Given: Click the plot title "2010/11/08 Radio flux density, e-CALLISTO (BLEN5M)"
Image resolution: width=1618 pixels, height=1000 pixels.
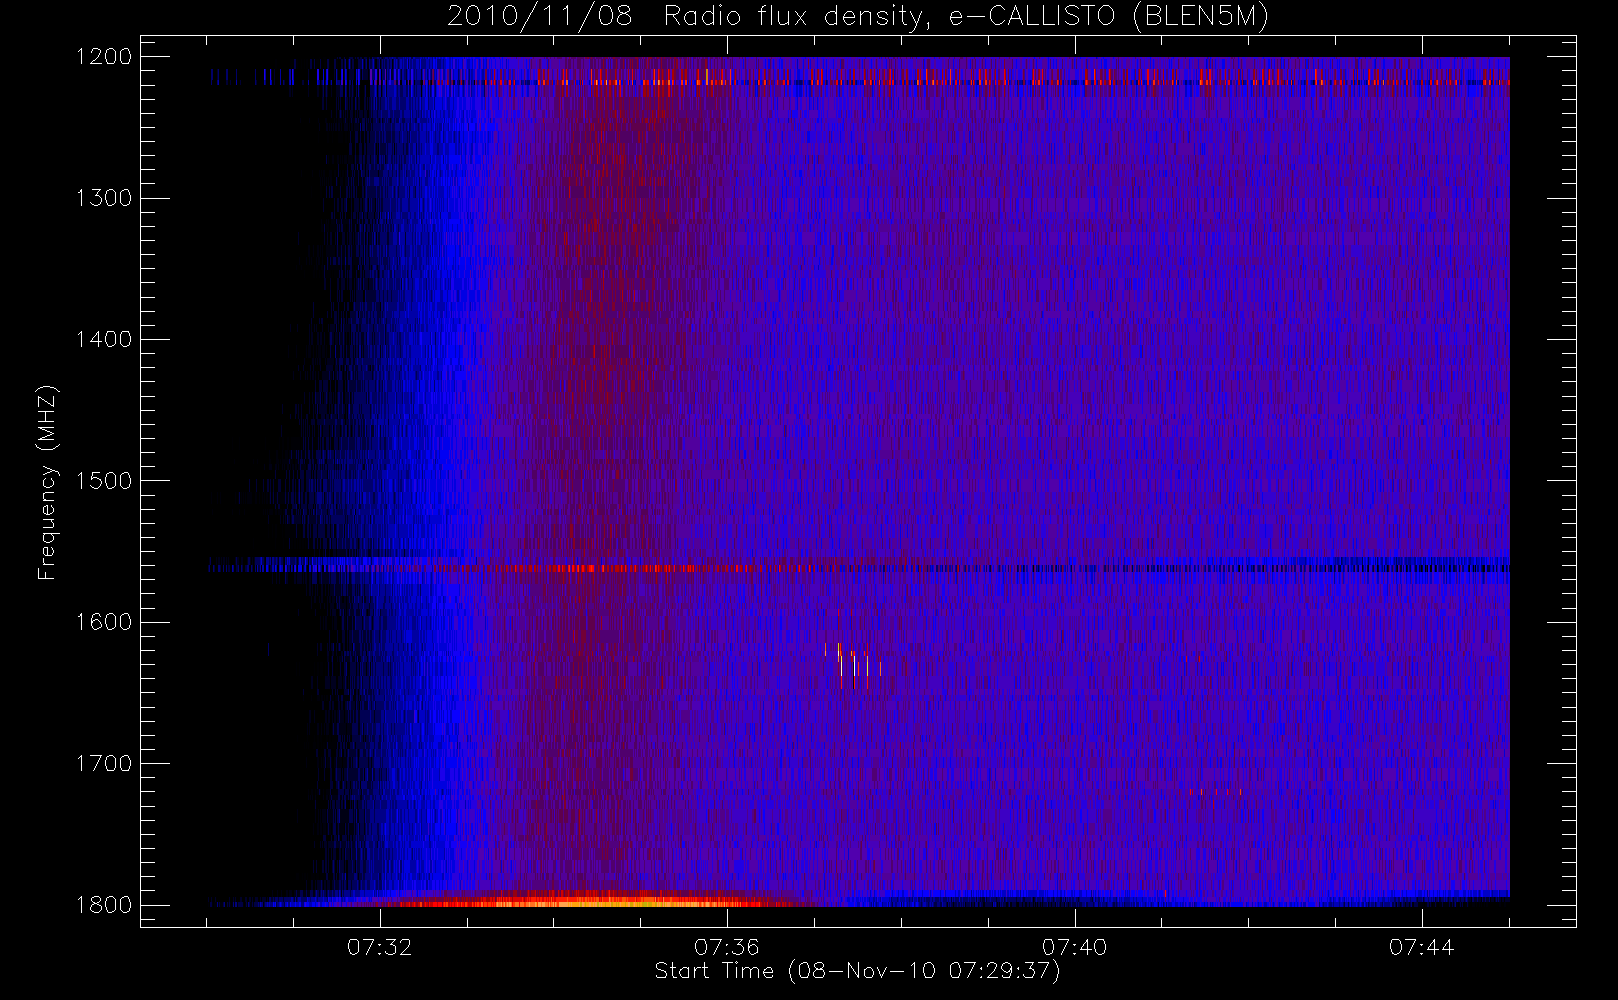Looking at the screenshot, I should pyautogui.click(x=858, y=17).
